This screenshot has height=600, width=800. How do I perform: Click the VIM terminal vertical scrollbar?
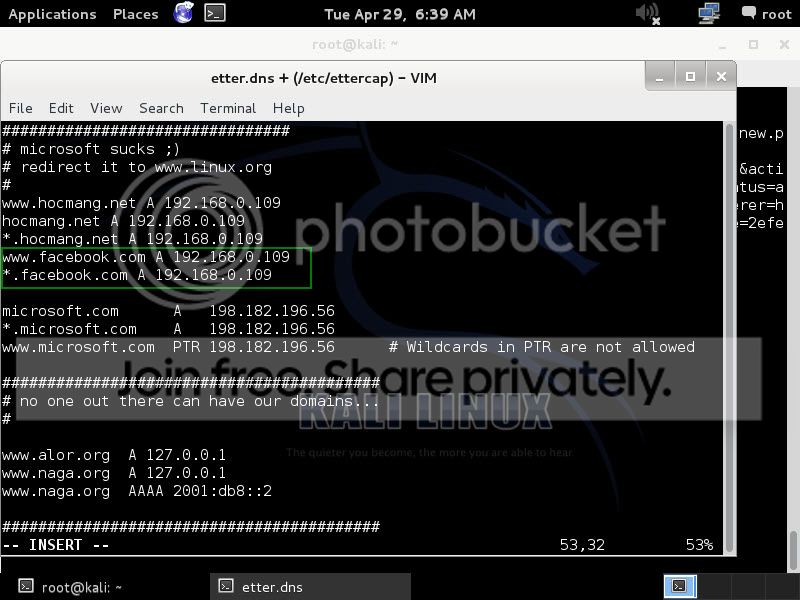click(730, 338)
